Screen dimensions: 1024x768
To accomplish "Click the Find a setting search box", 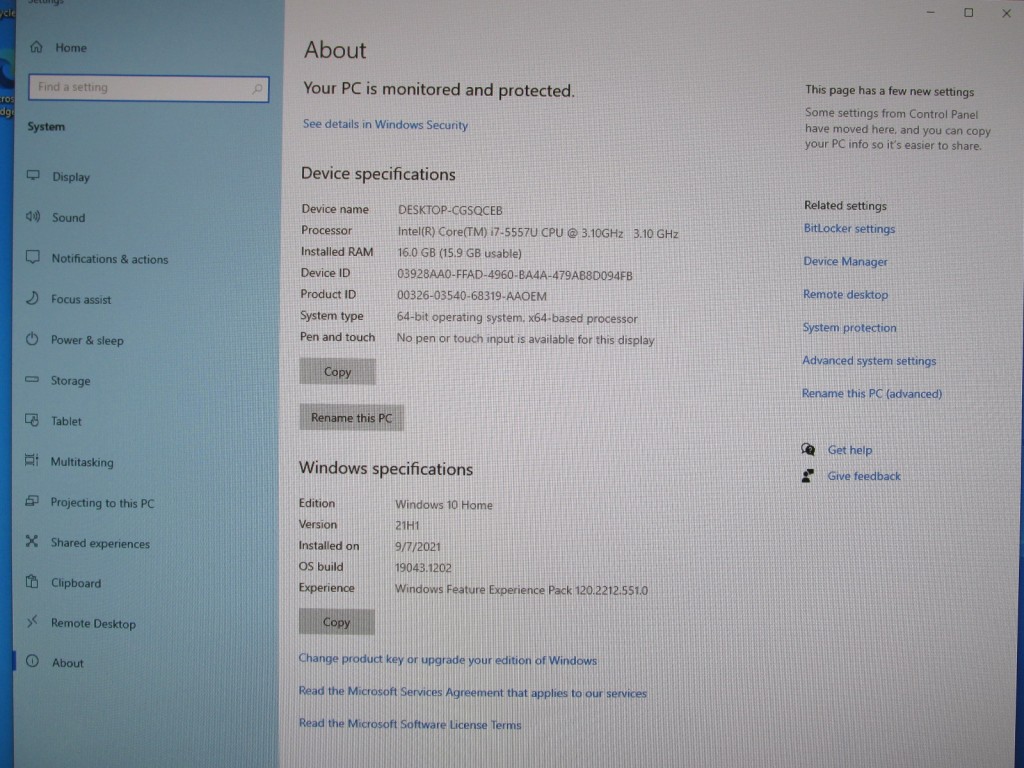I will [148, 88].
